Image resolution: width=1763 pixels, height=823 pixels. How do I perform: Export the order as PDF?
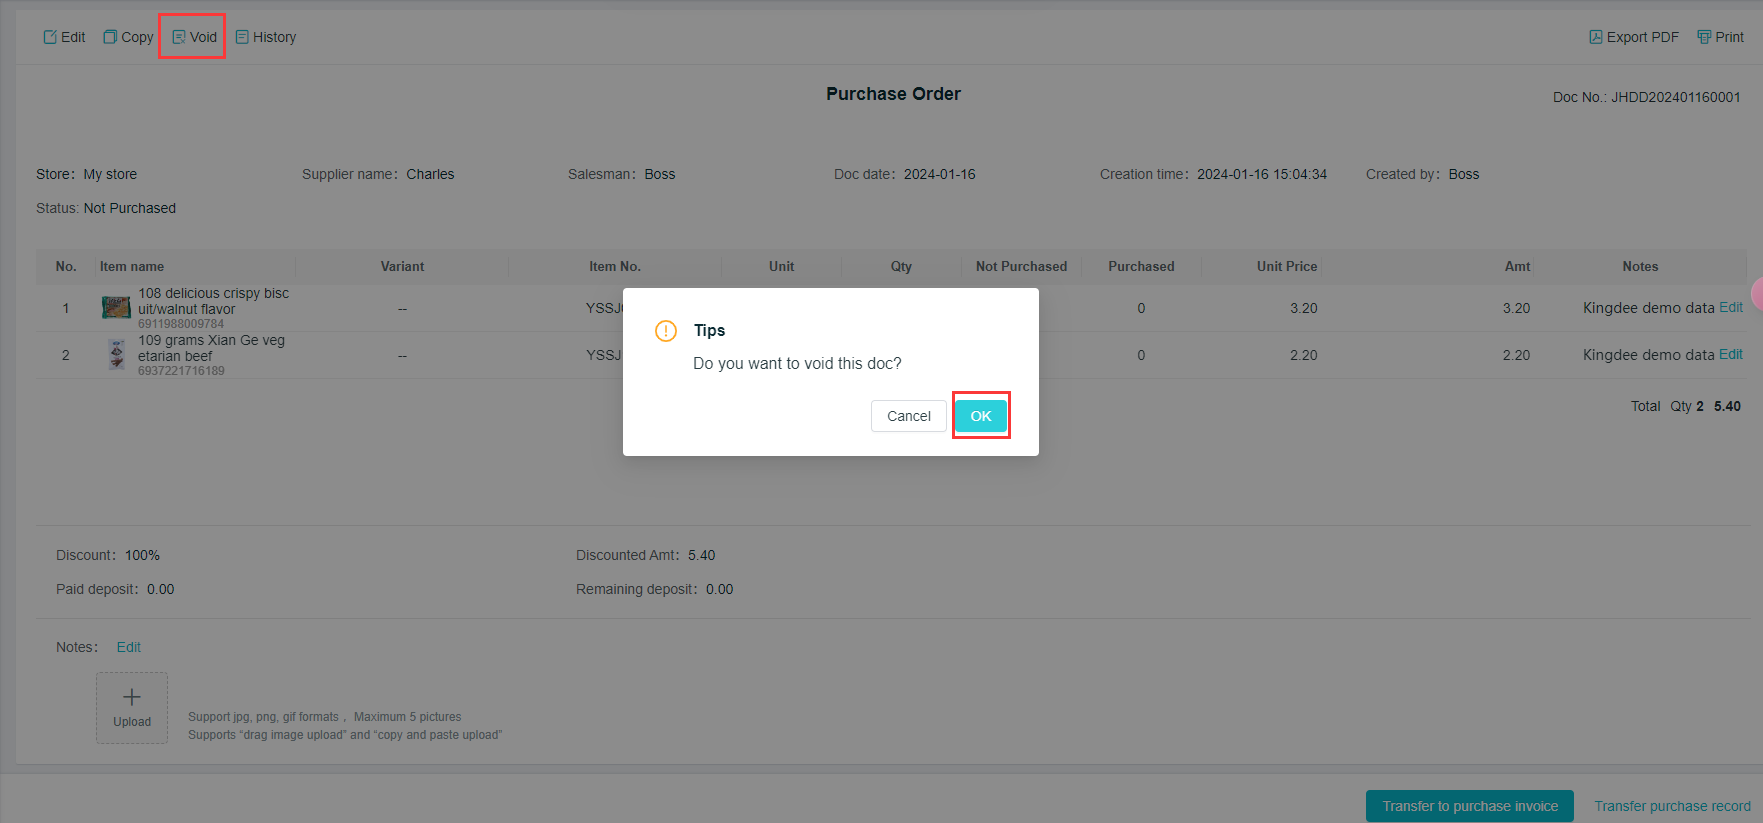pyautogui.click(x=1633, y=37)
